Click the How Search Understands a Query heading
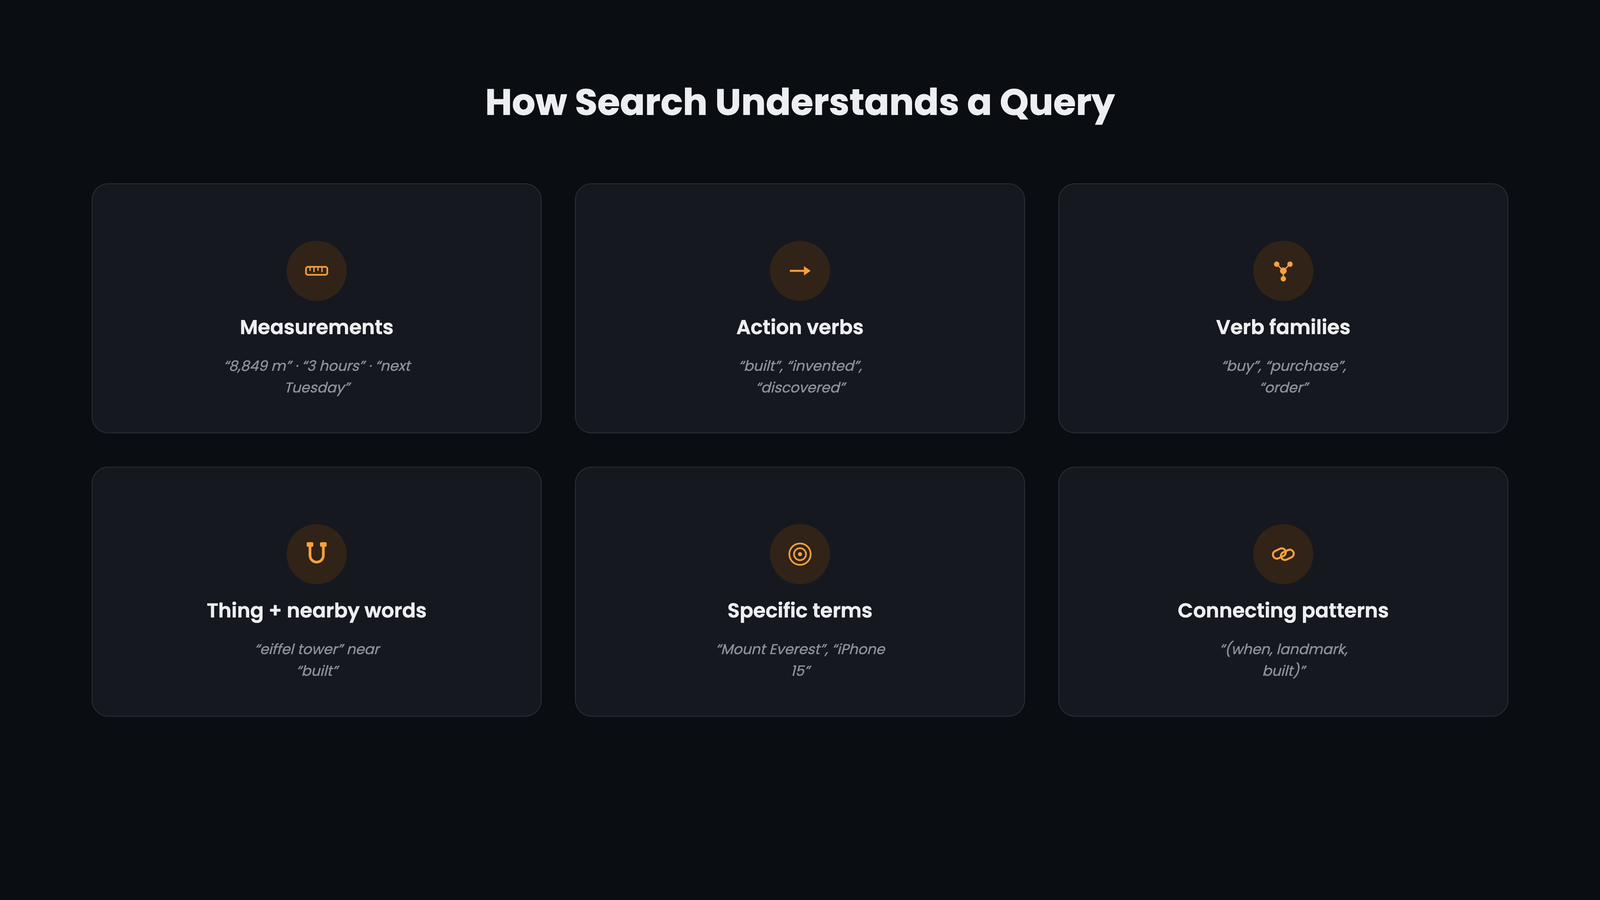 coord(800,103)
